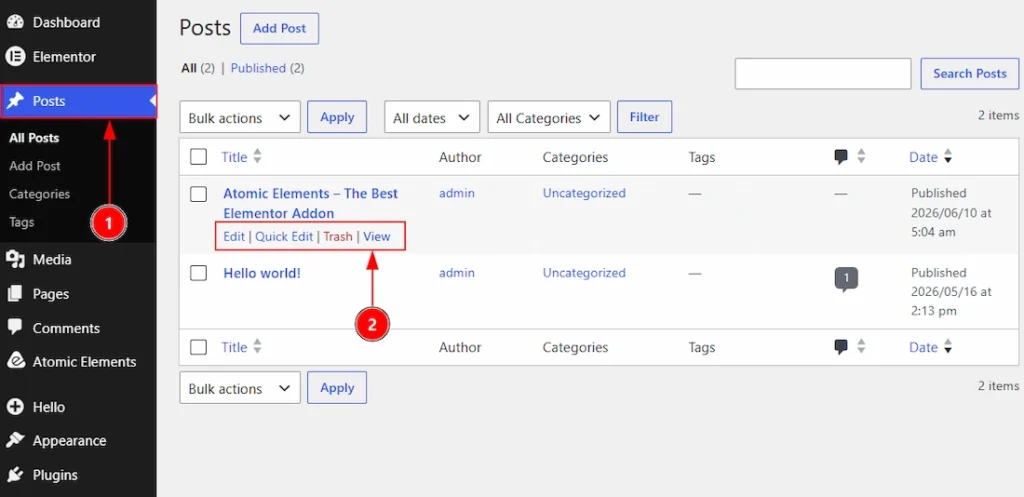Click the Elementor logo icon in sidebar

(14, 57)
